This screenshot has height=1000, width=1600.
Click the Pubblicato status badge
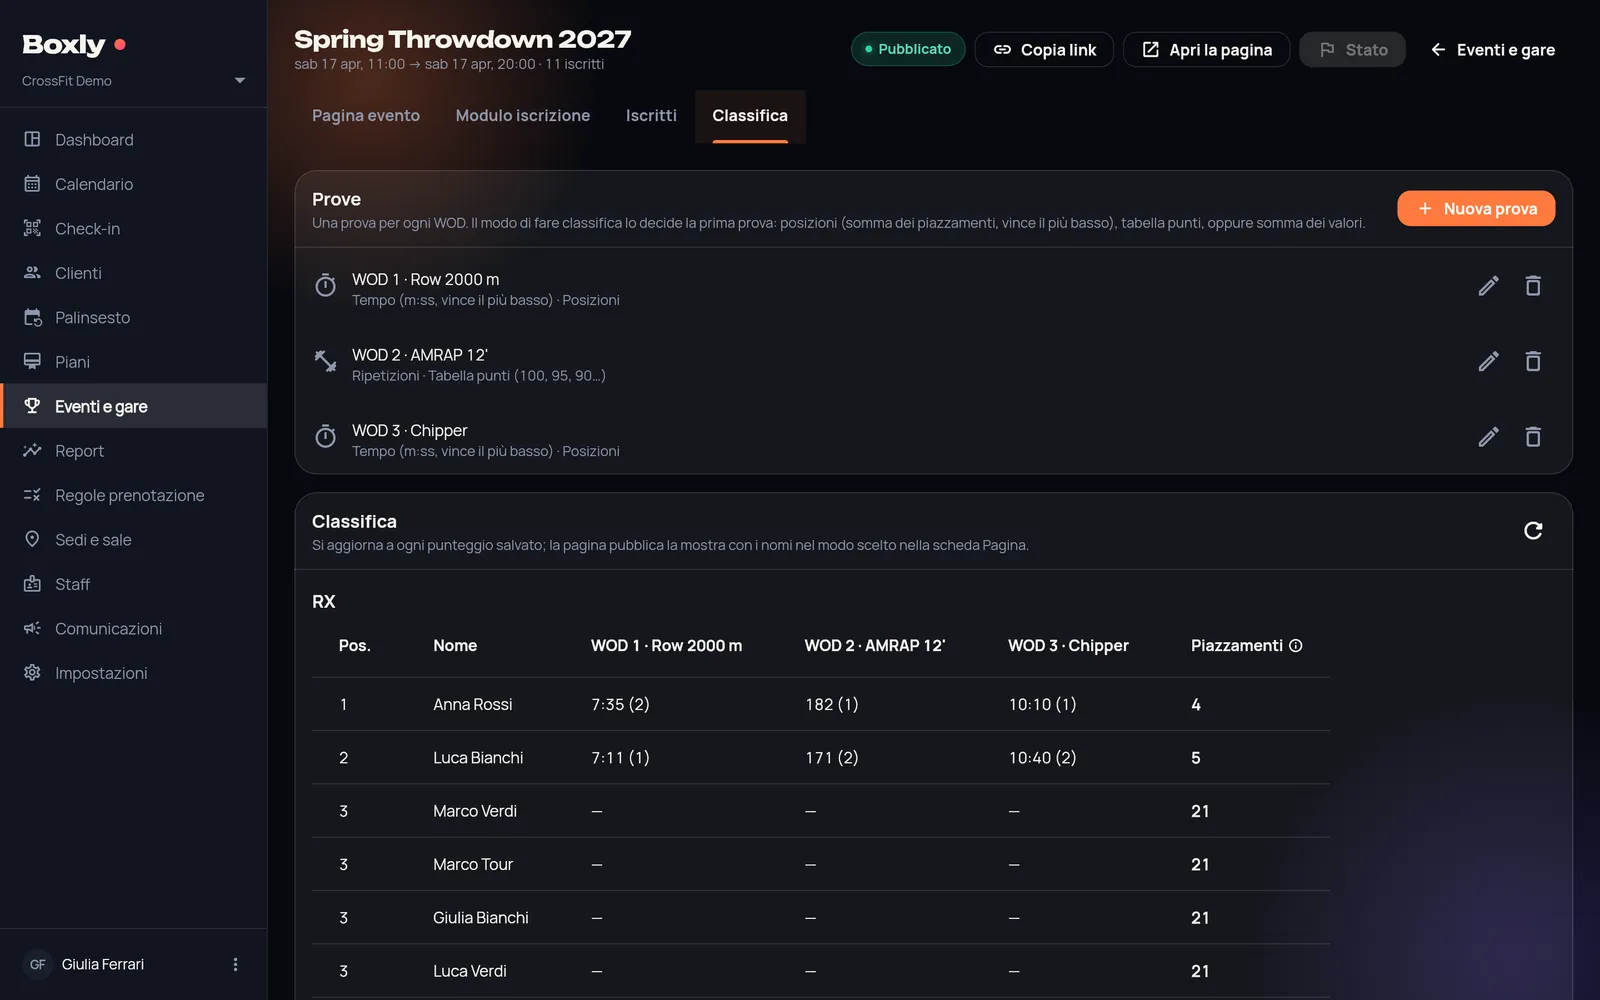pos(908,49)
